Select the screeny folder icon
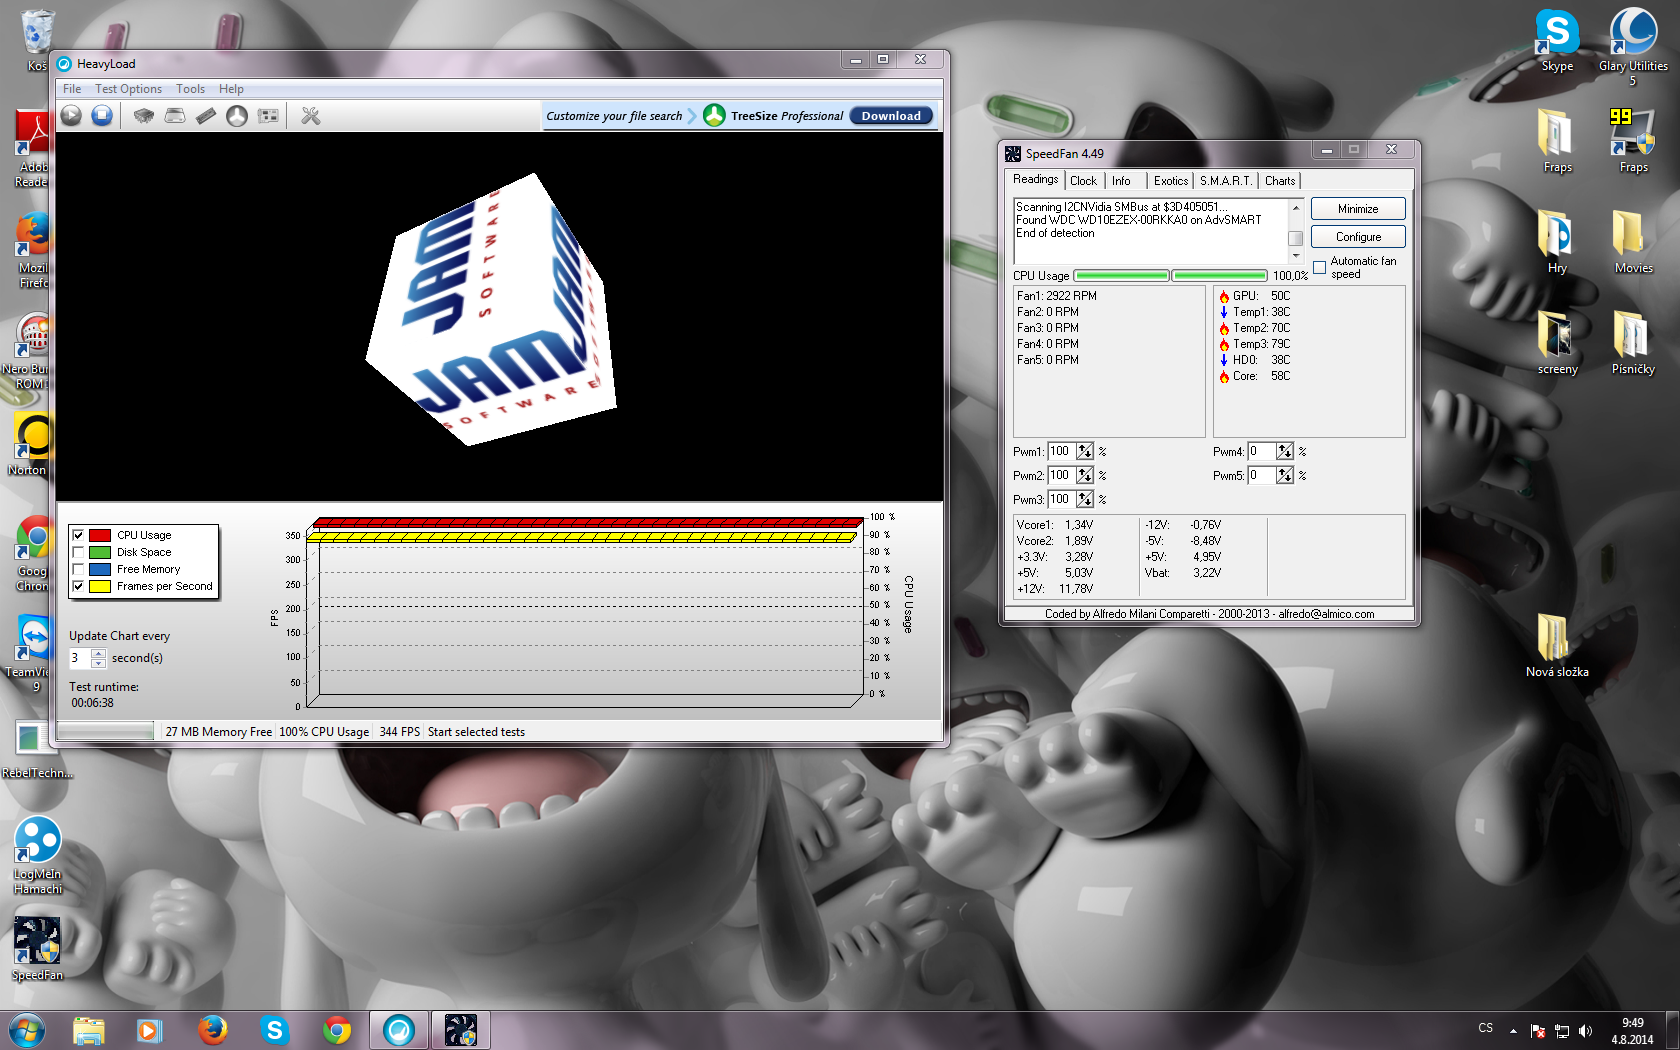 (1557, 343)
